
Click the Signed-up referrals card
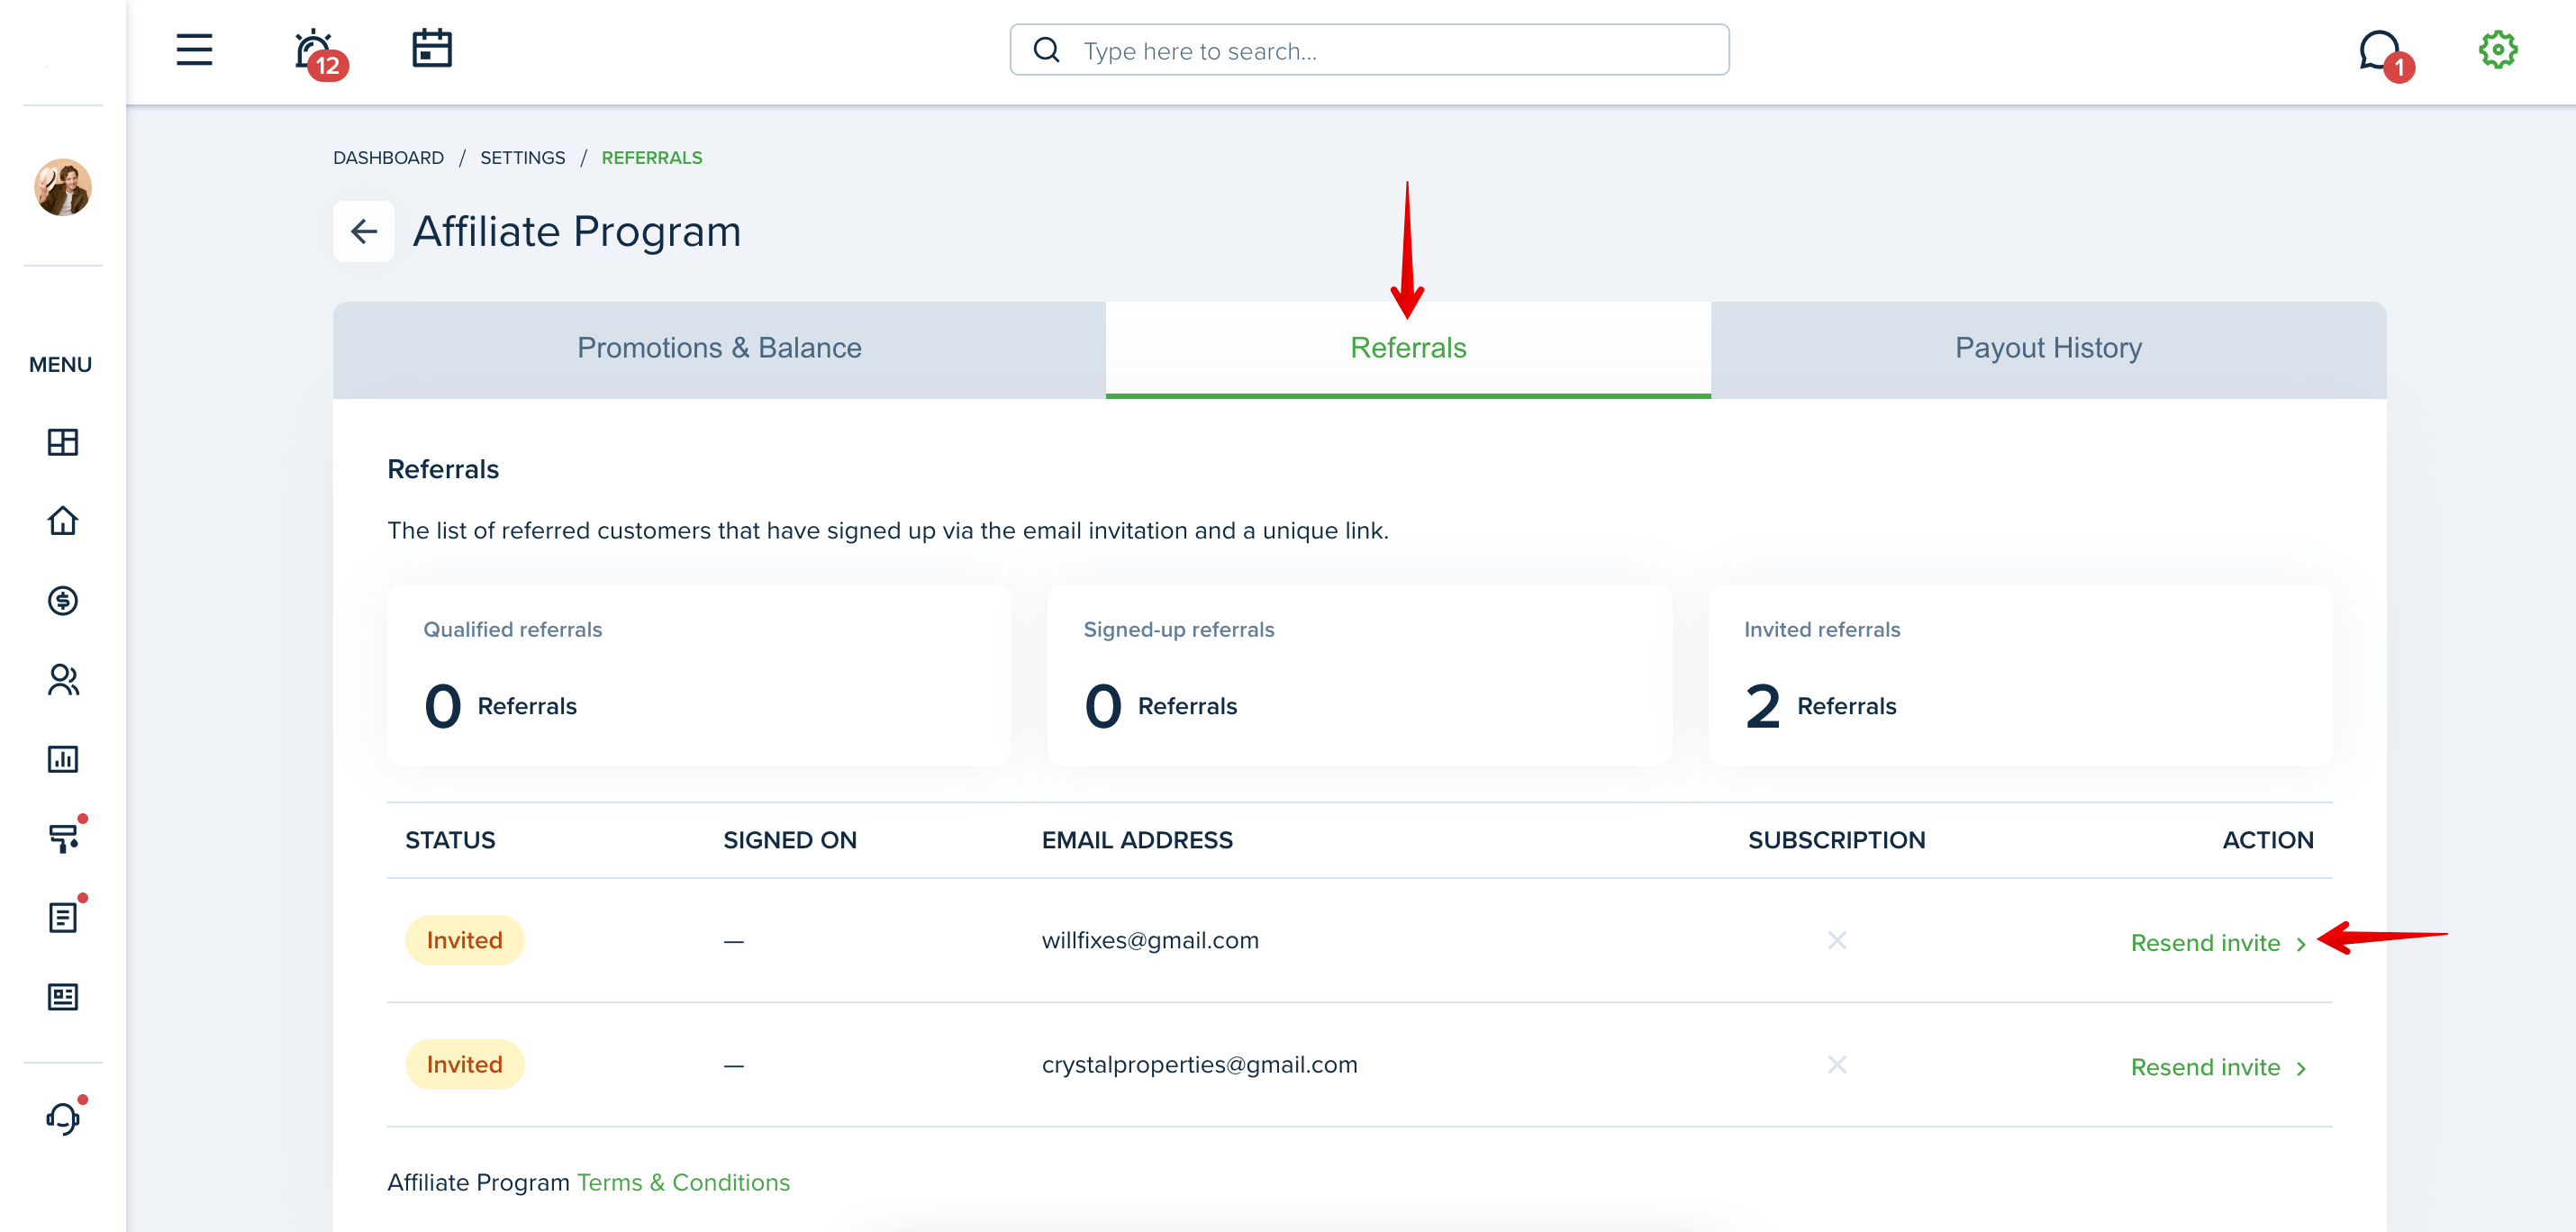(1359, 676)
